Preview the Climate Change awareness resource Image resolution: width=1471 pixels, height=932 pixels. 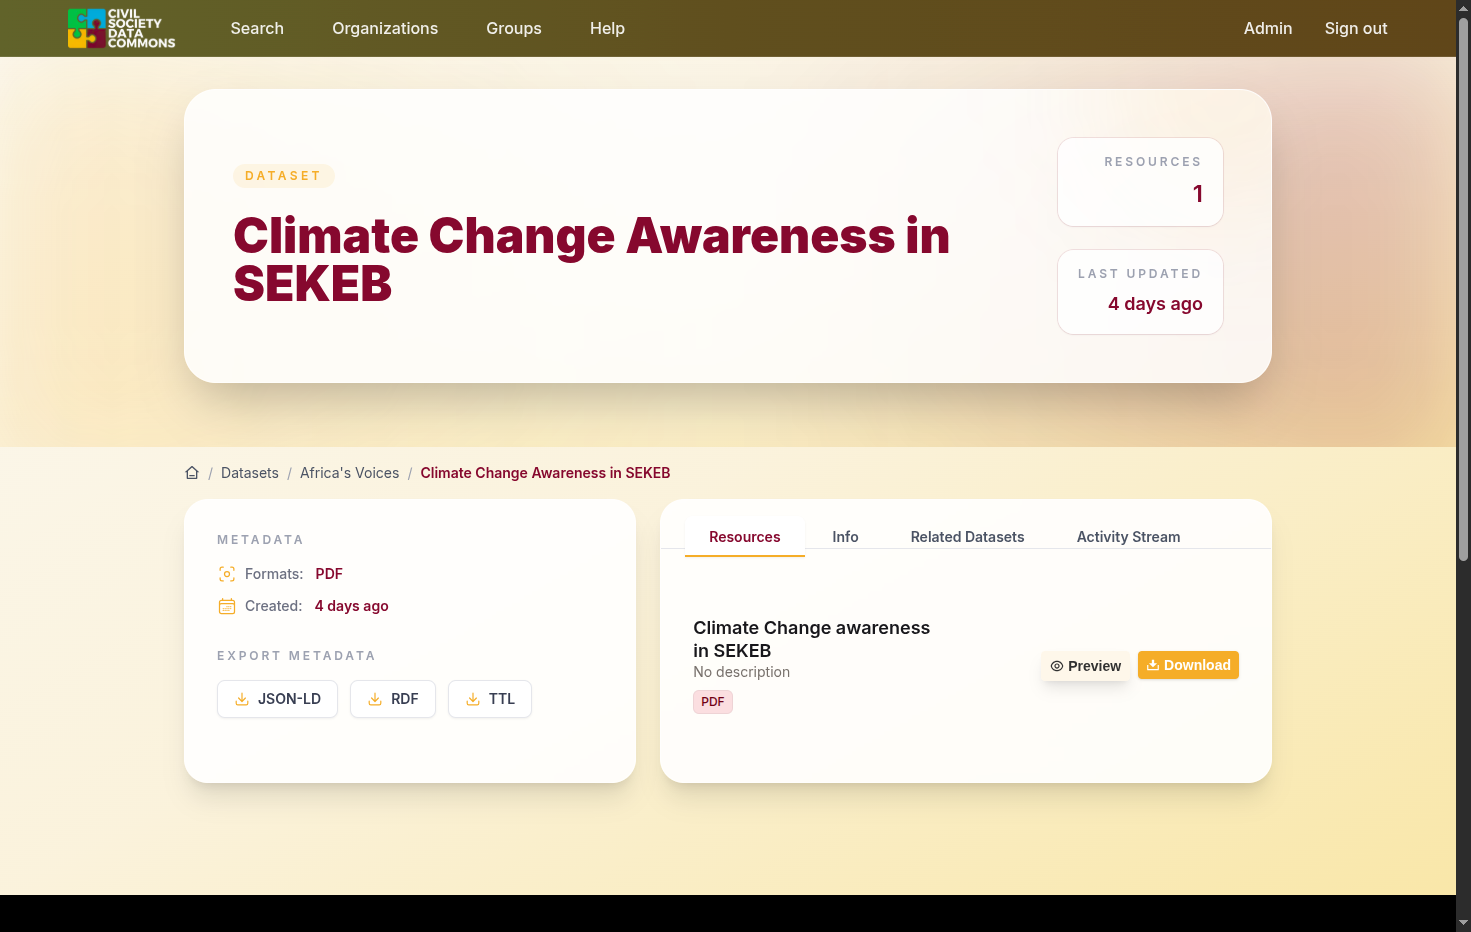[x=1085, y=666]
